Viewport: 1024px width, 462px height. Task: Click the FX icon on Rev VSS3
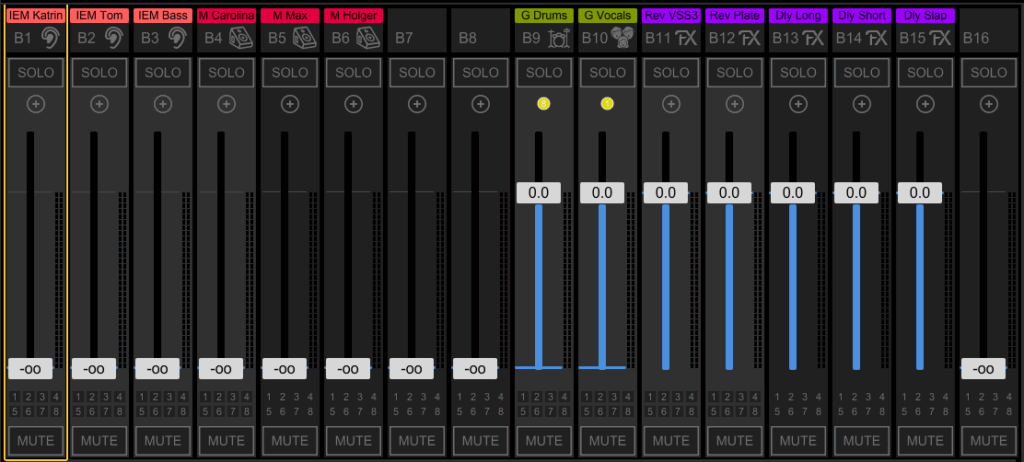pyautogui.click(x=686, y=38)
